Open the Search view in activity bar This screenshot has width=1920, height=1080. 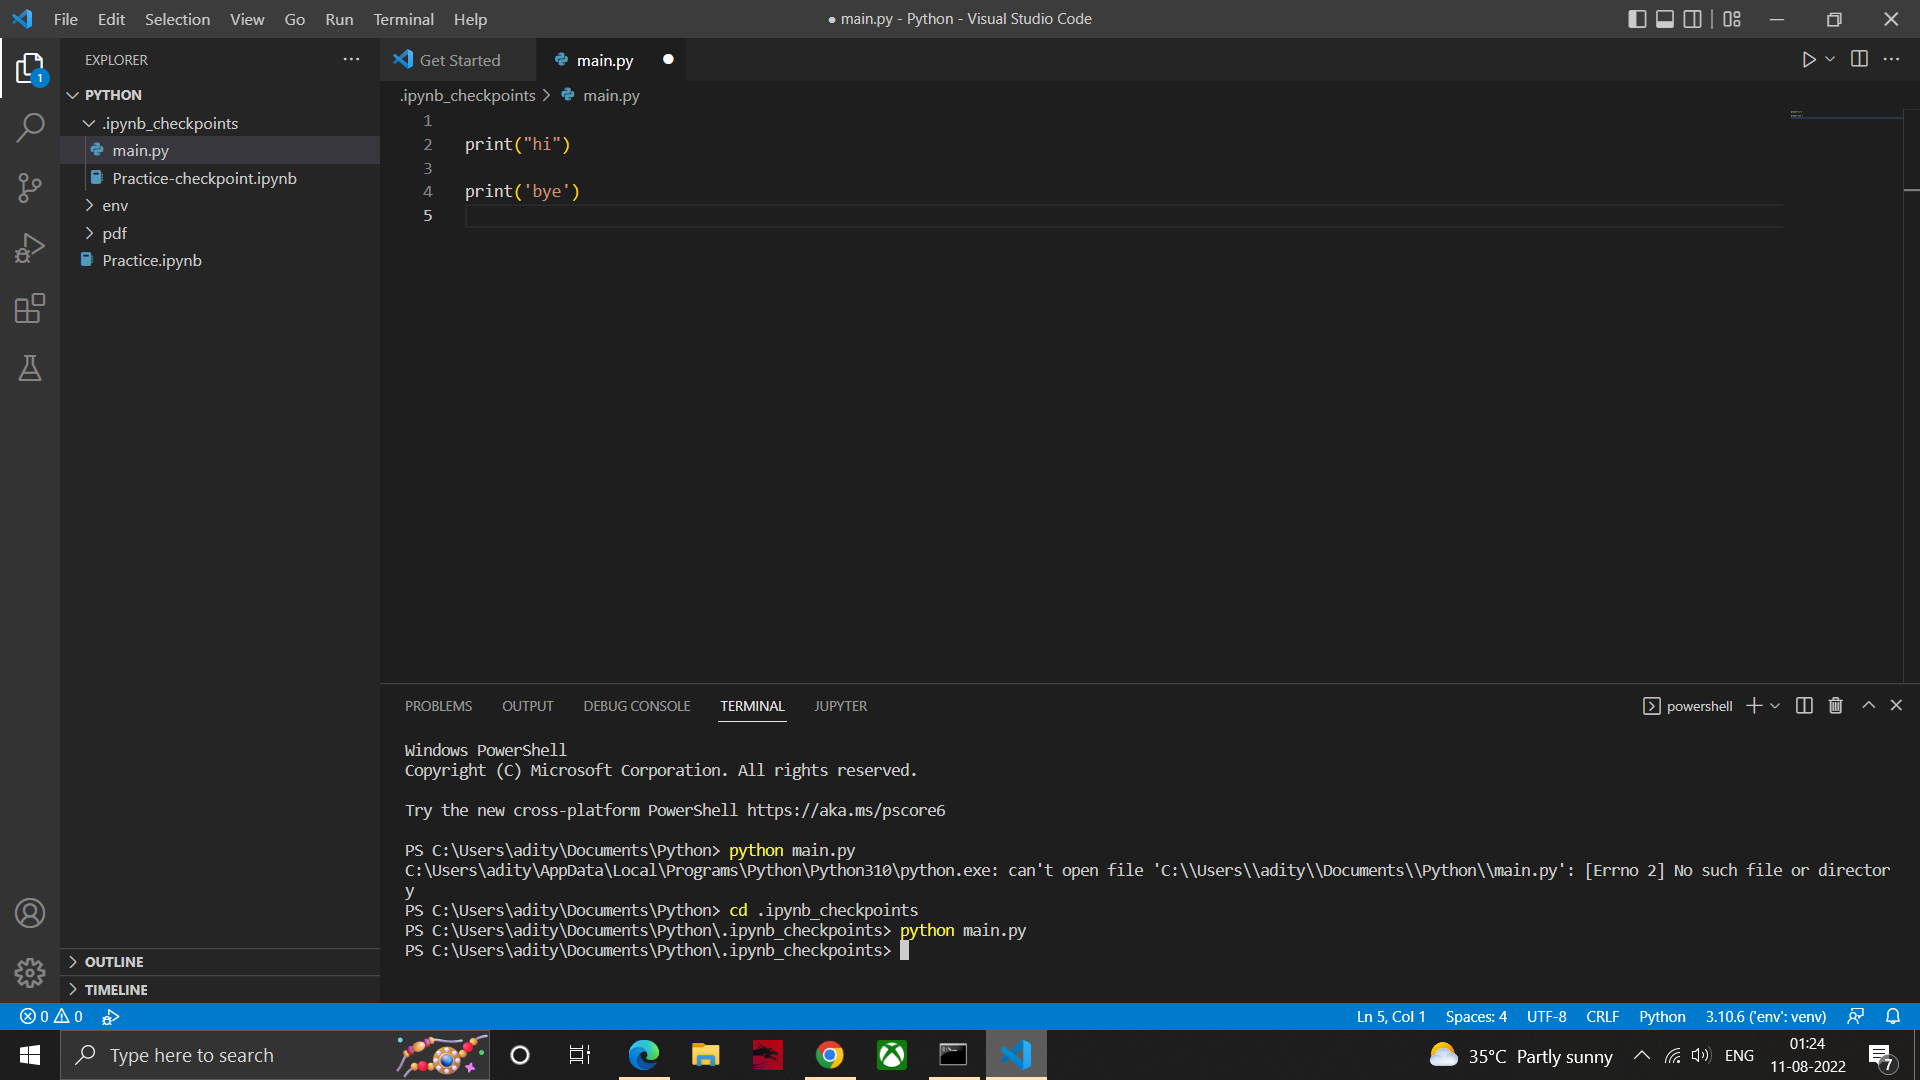30,127
